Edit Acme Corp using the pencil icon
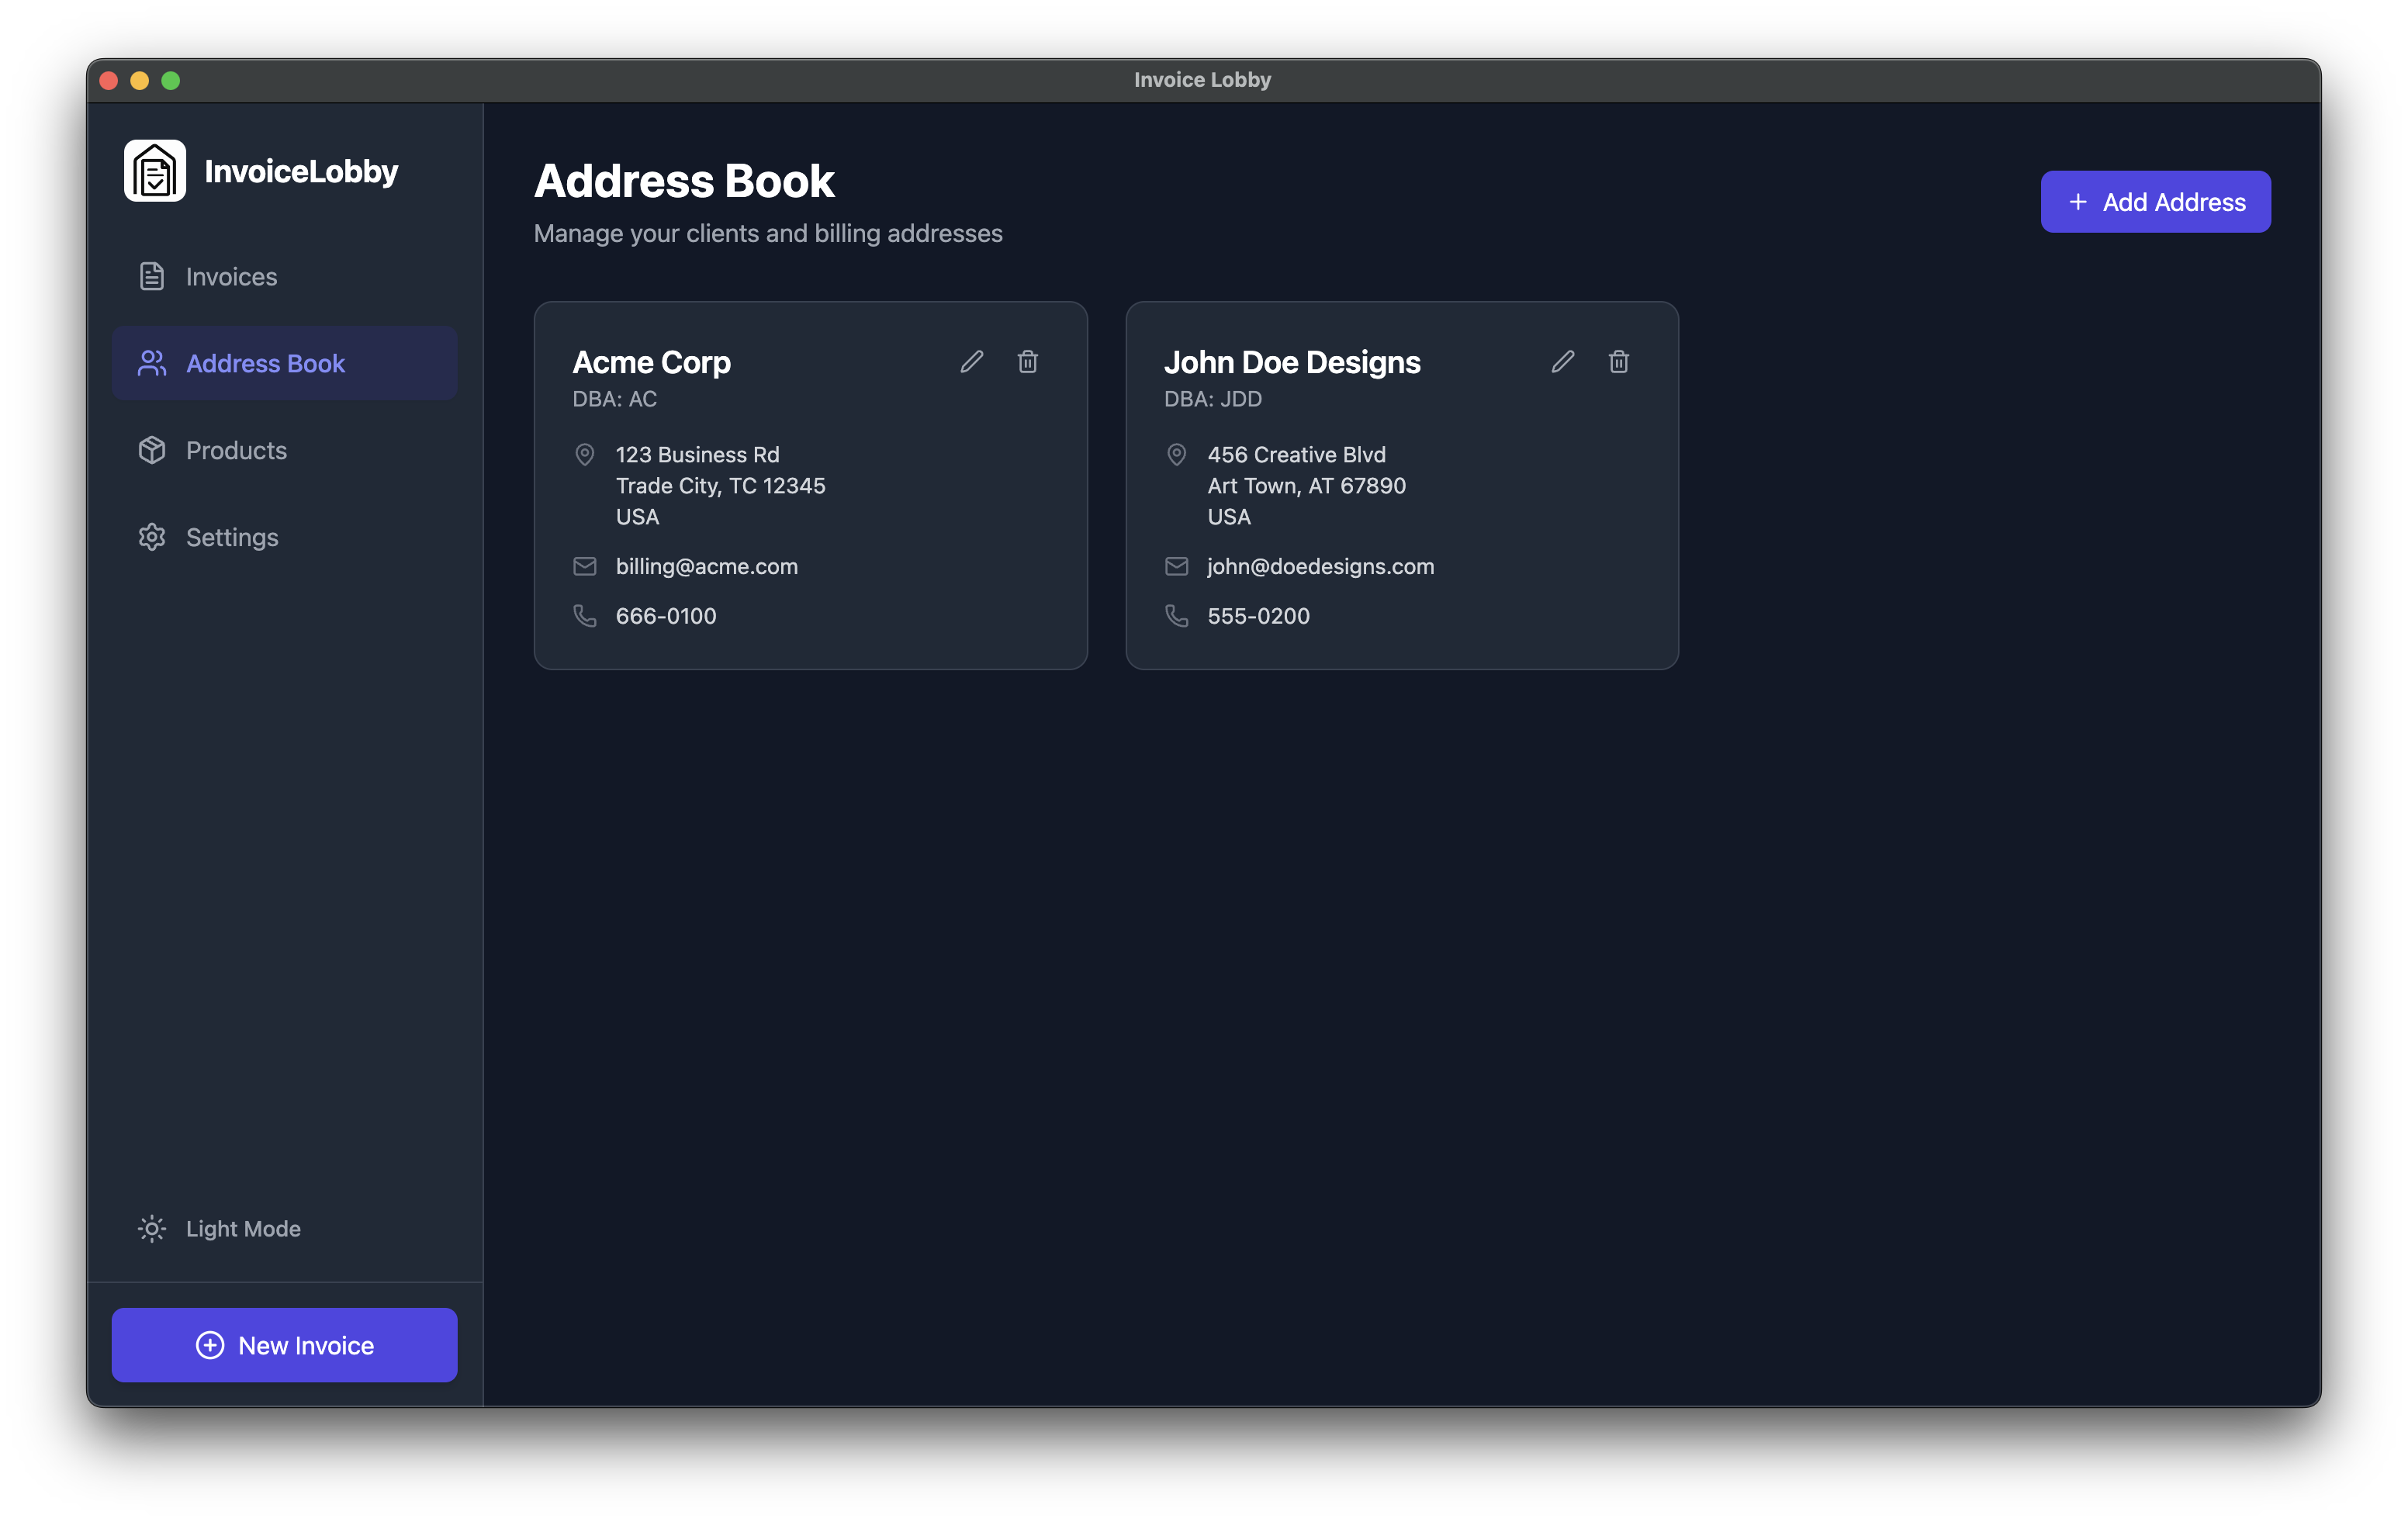Screen dimensions: 2408x1522 click(x=971, y=362)
